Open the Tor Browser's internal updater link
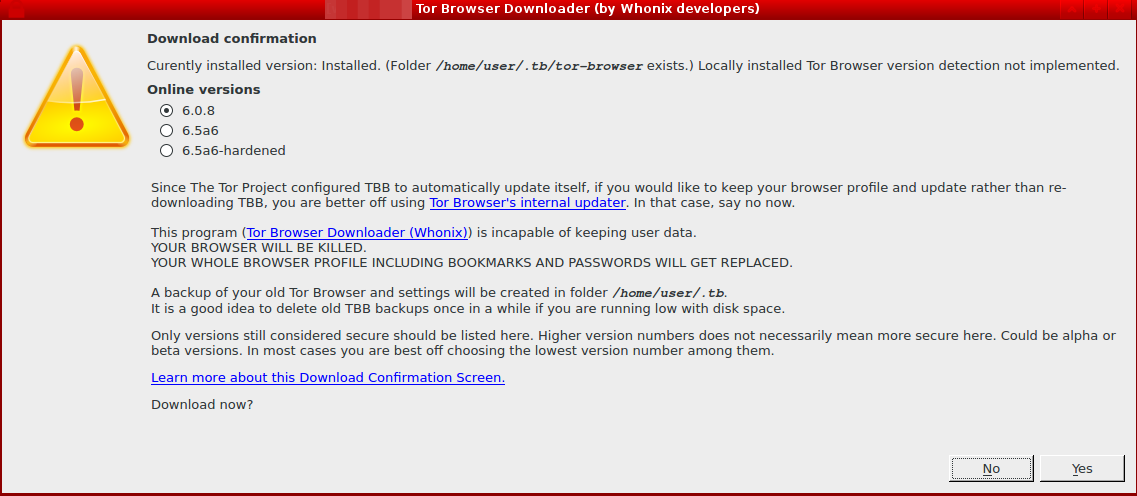The height and width of the screenshot is (496, 1137). point(527,203)
